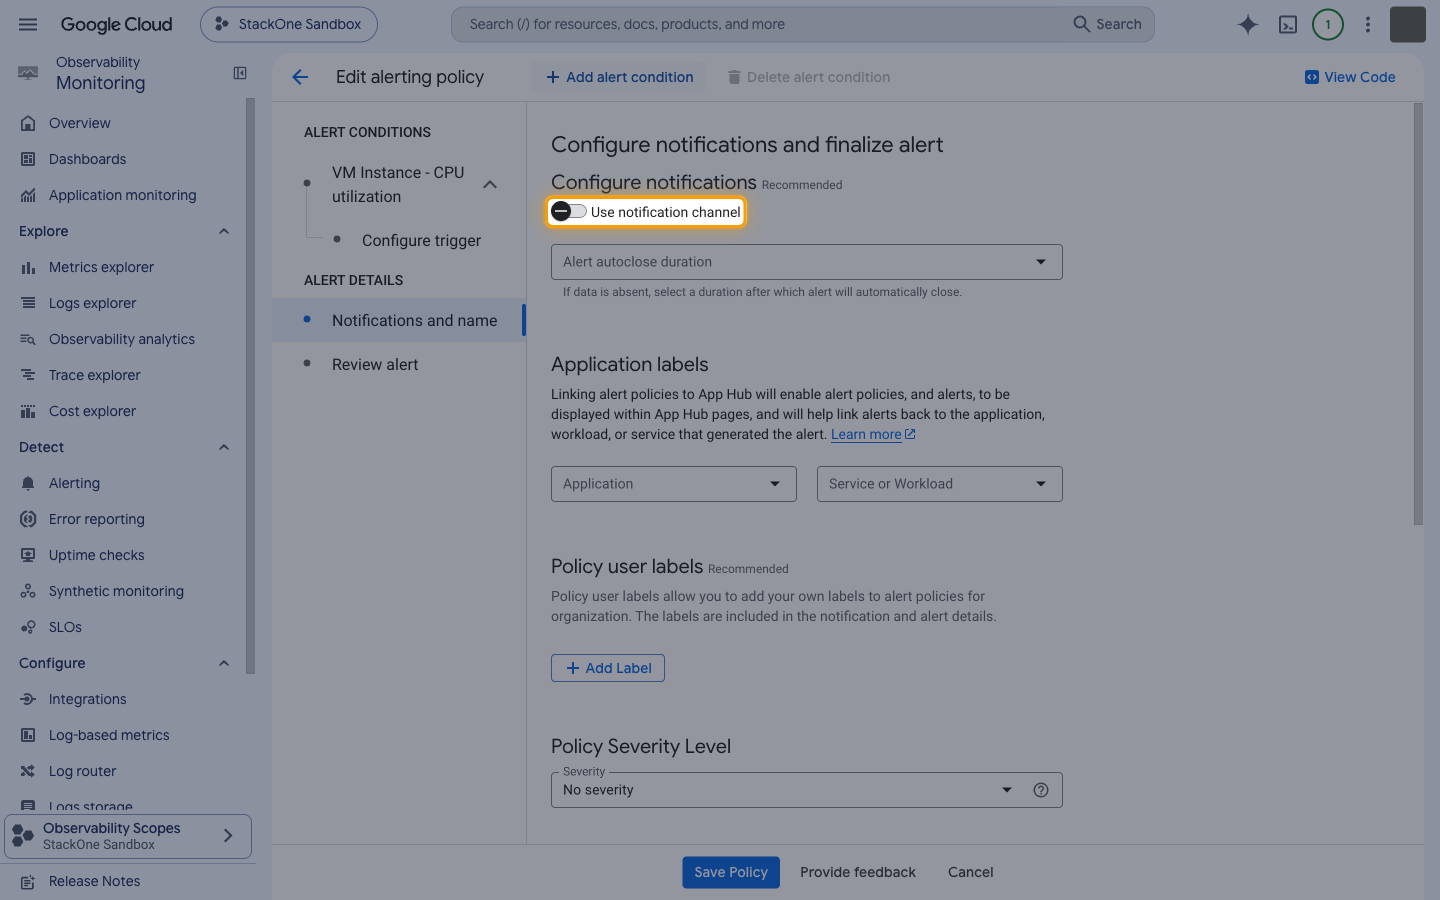Open the Service or Workload dropdown
Screen dimensions: 1440x900
[x=939, y=484]
